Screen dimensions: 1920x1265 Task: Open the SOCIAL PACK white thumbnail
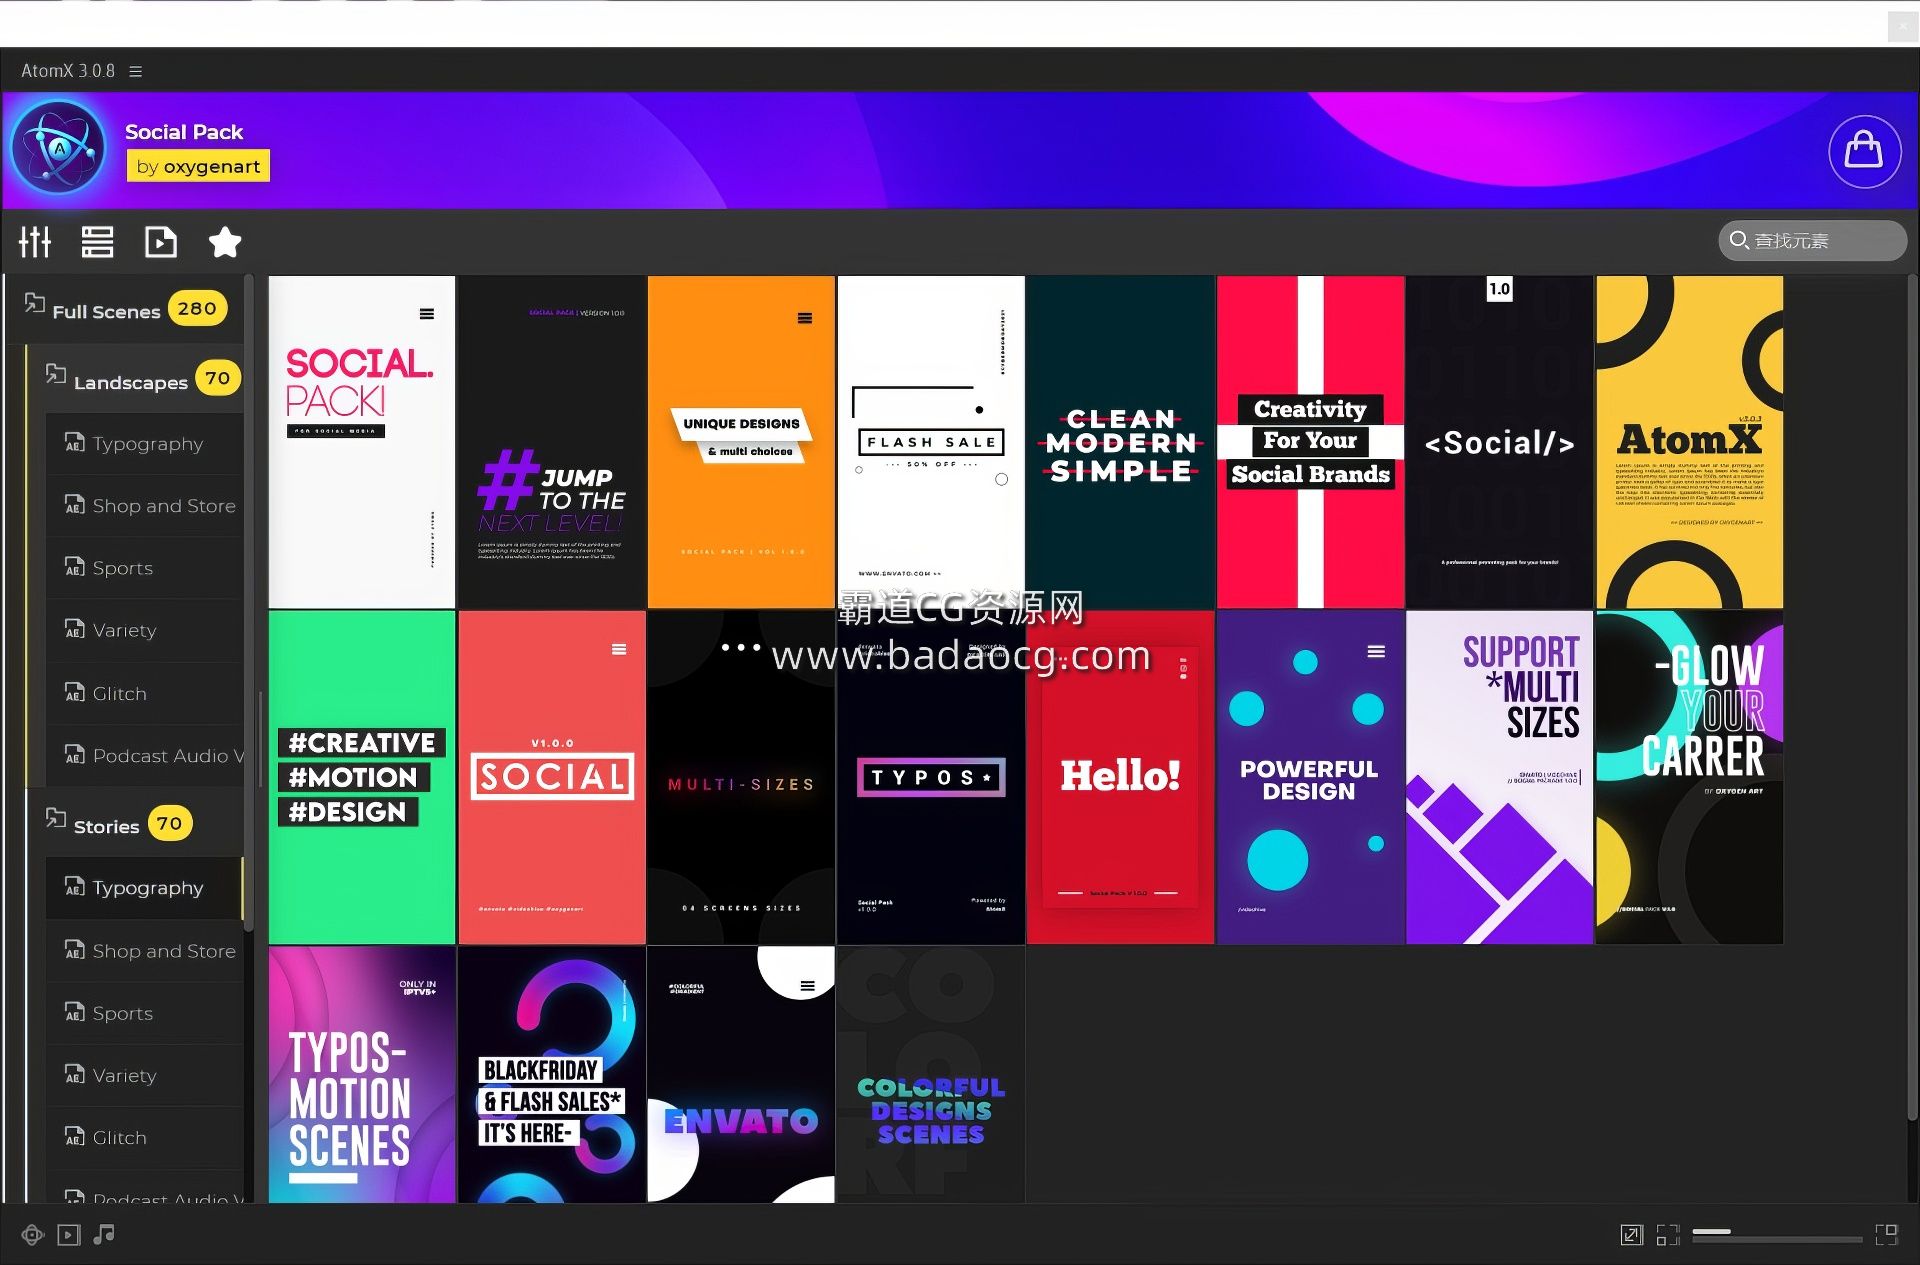click(362, 442)
